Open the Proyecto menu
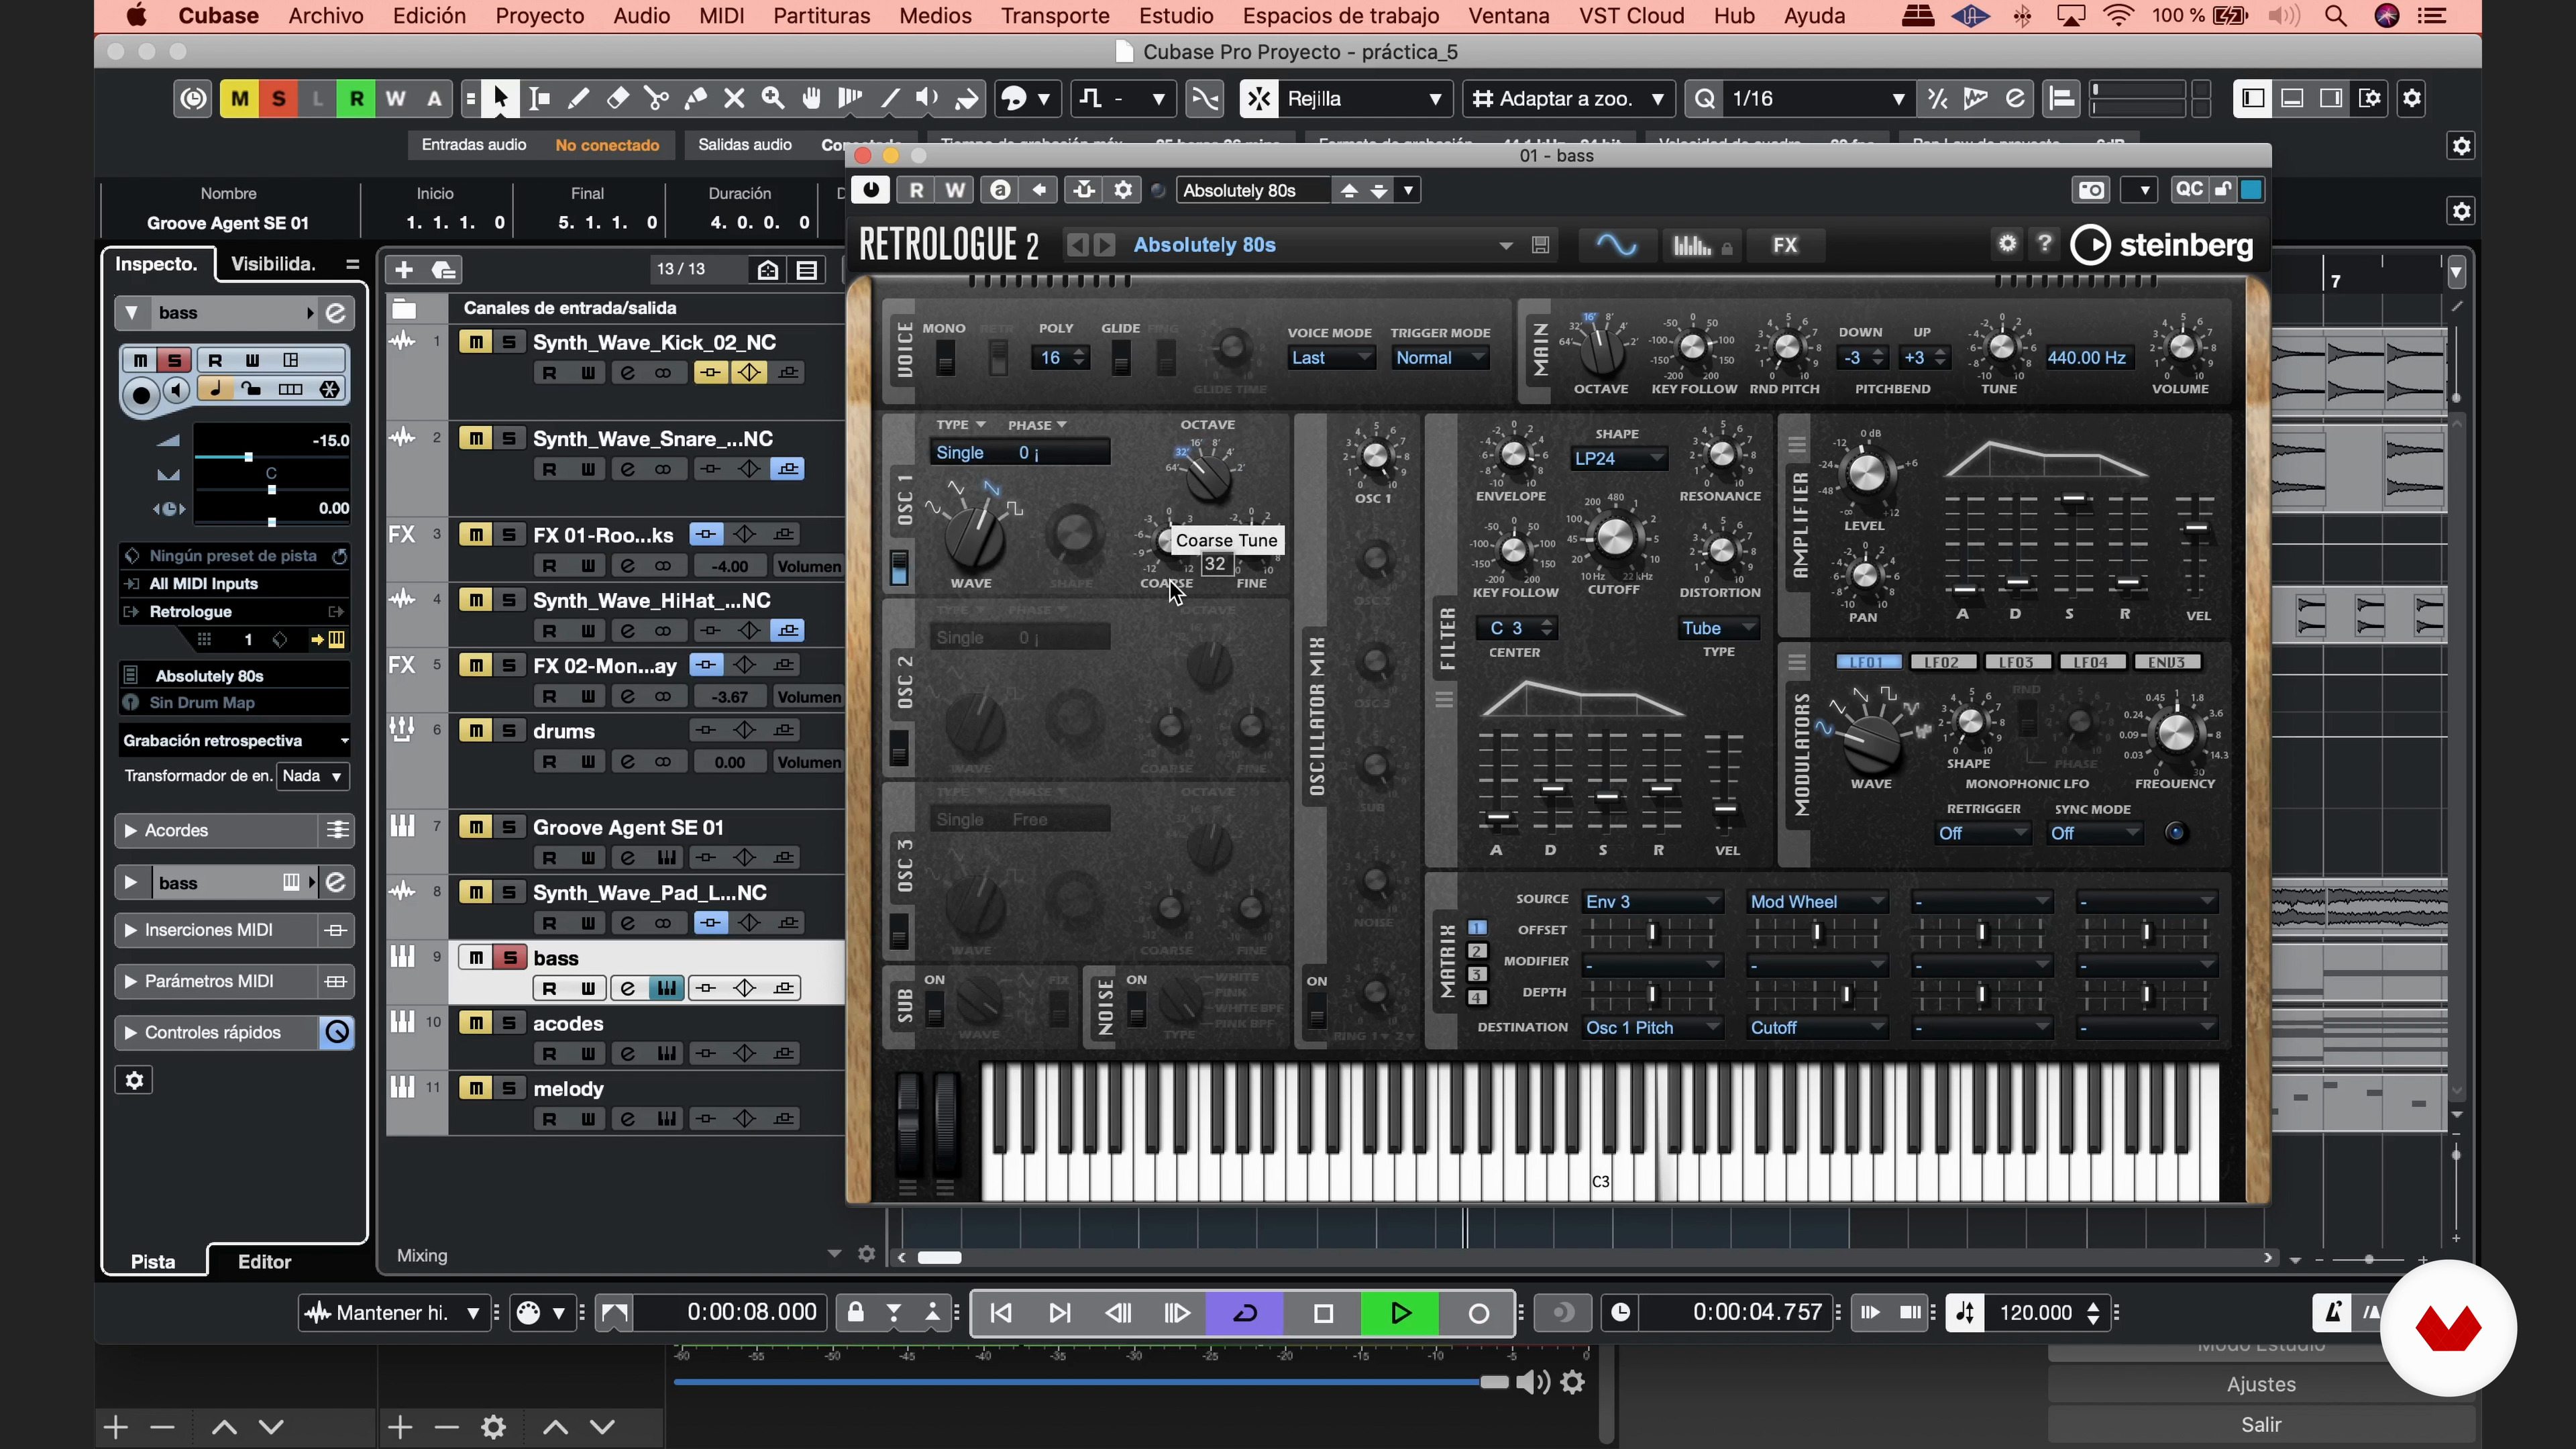2576x1449 pixels. [x=540, y=16]
